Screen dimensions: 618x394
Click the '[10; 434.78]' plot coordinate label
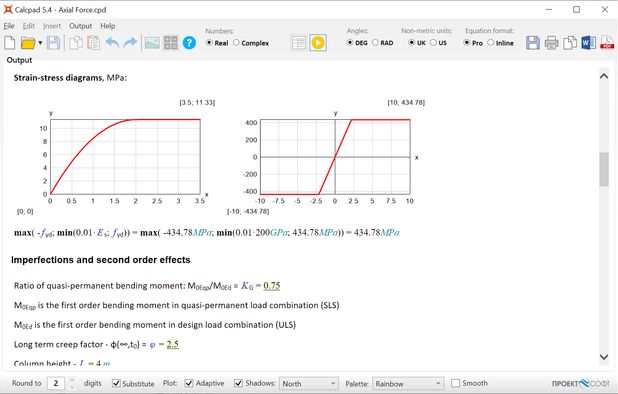406,102
